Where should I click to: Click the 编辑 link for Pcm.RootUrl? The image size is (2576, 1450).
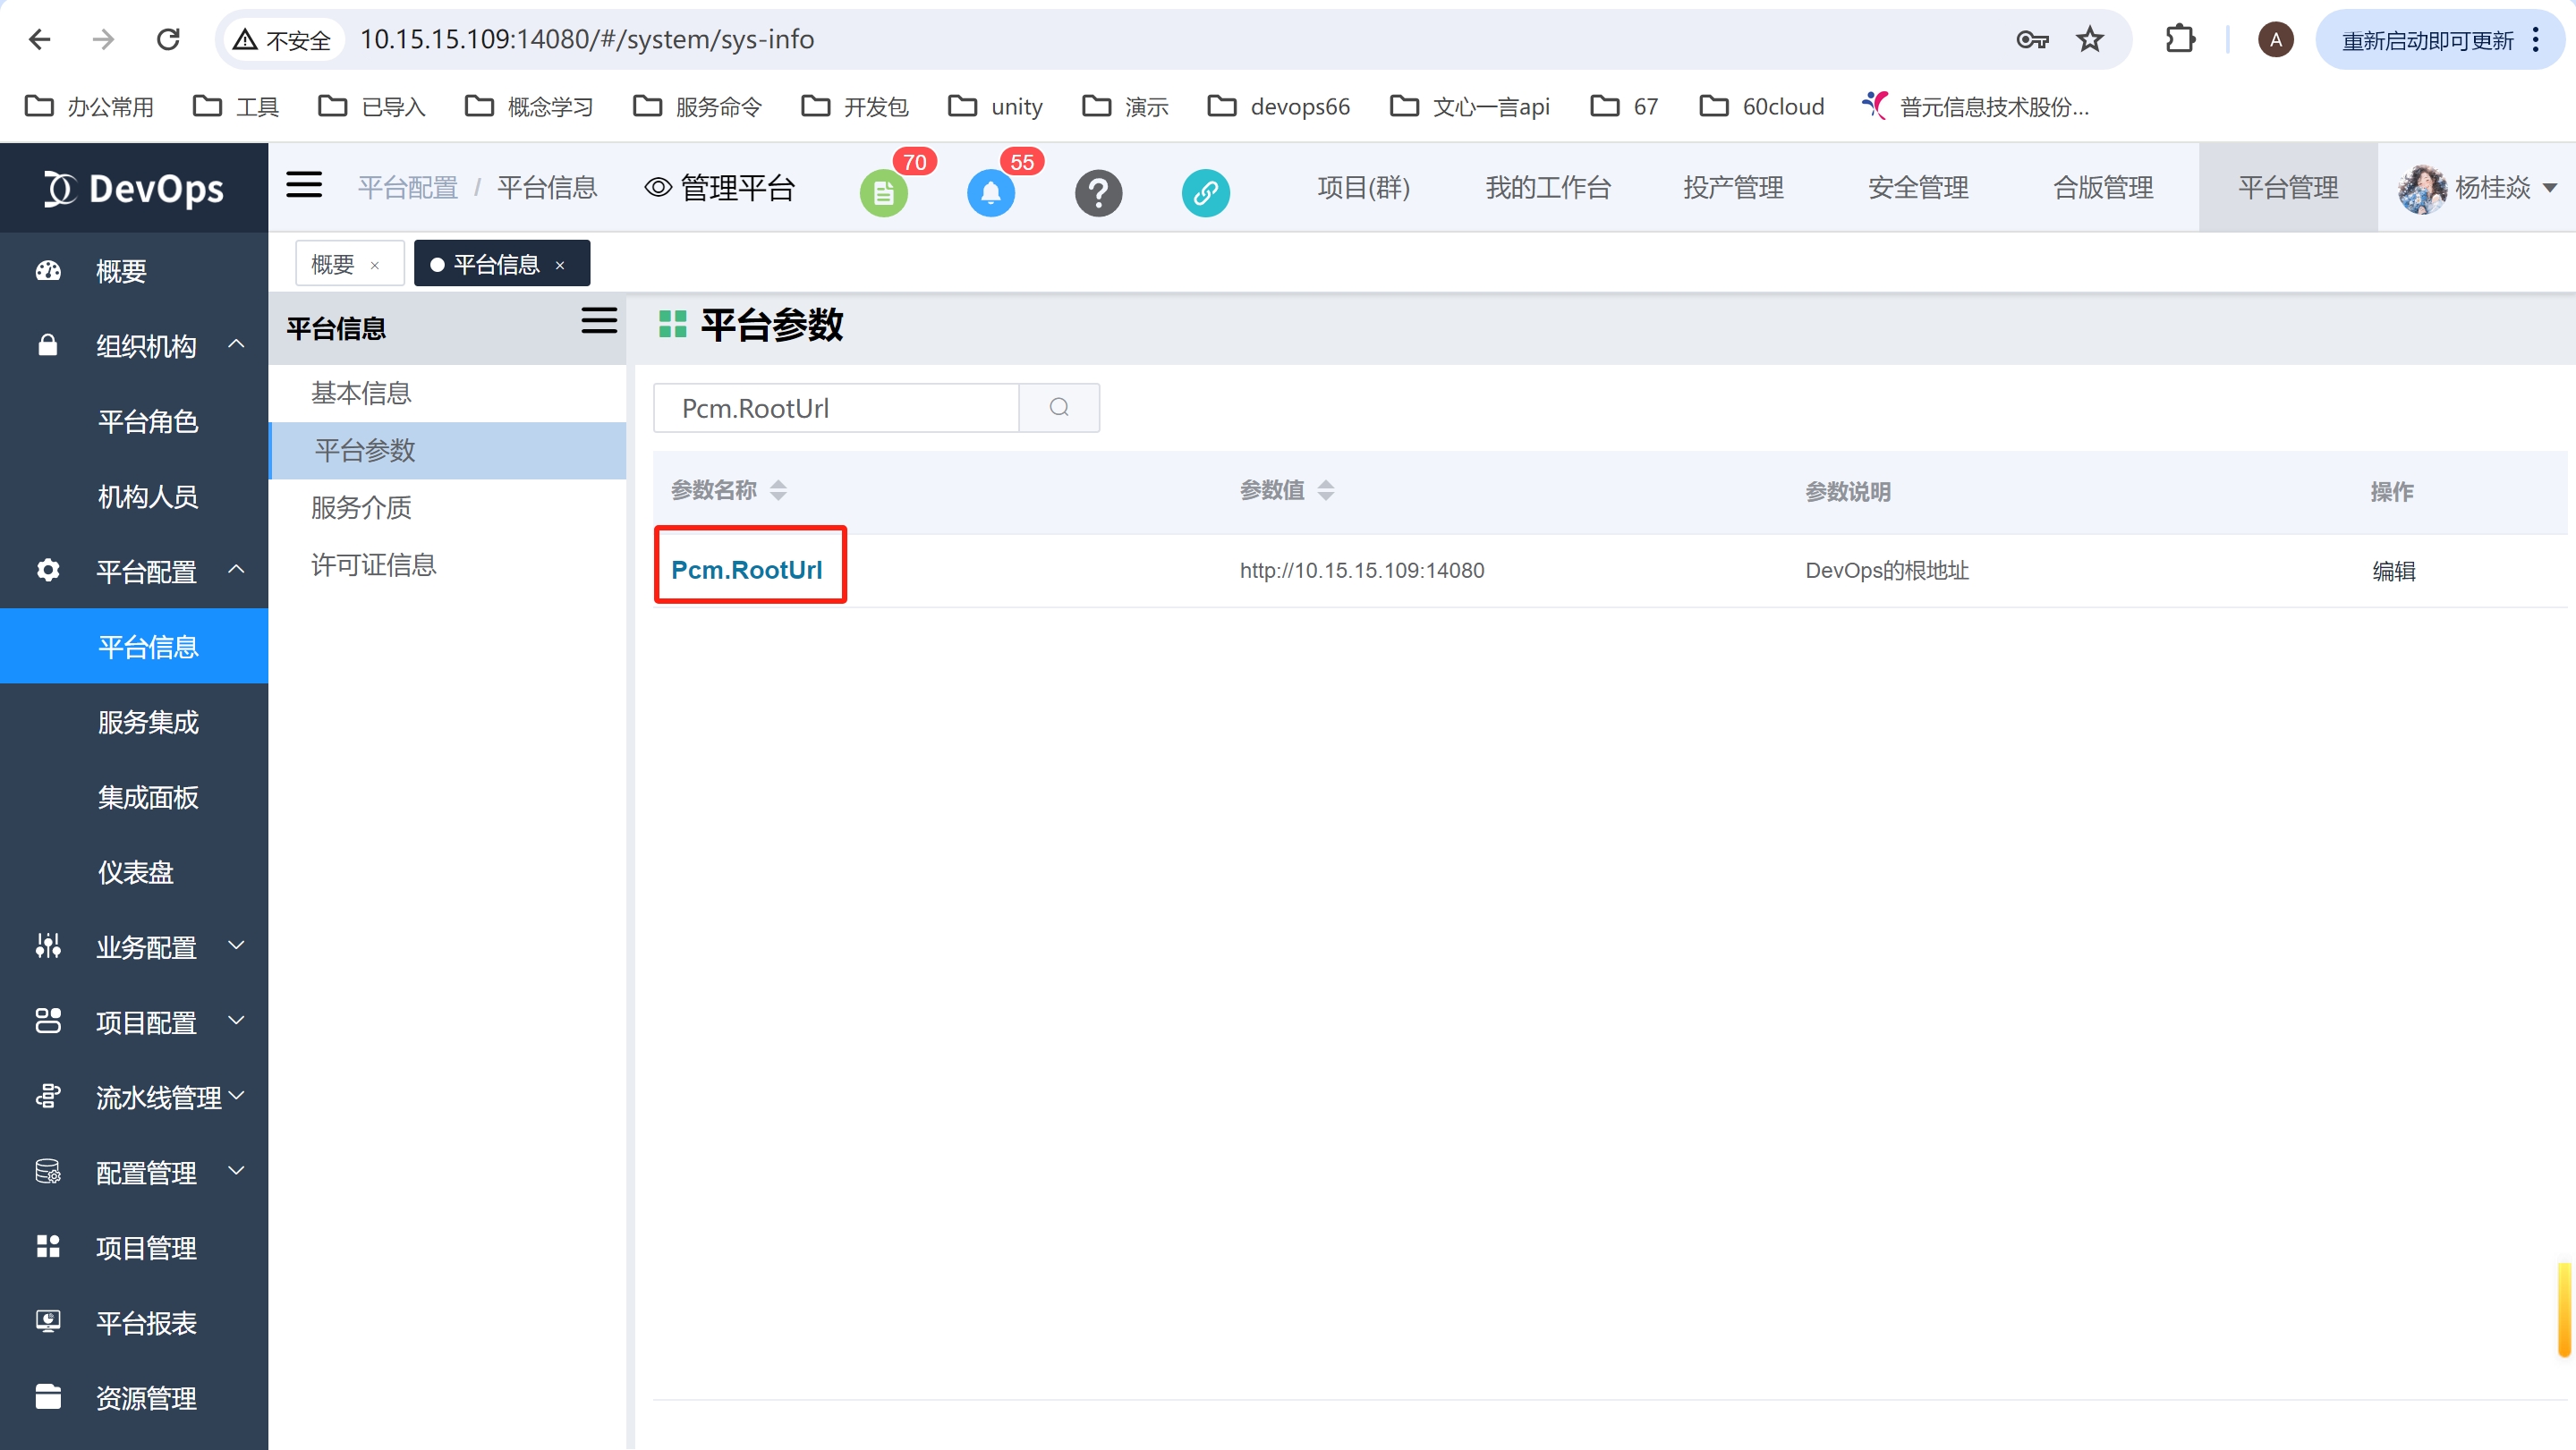(2393, 570)
